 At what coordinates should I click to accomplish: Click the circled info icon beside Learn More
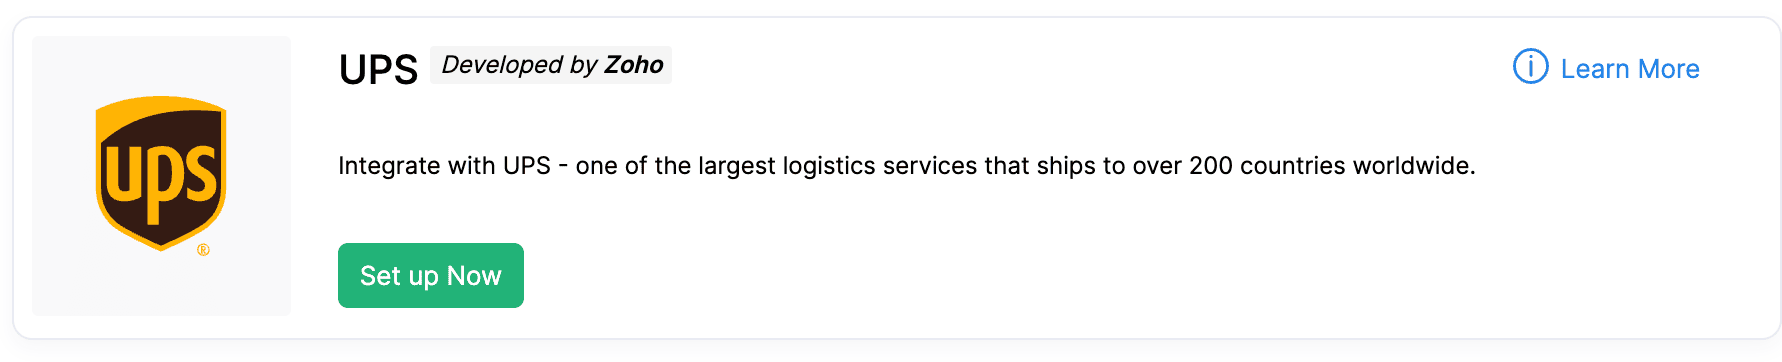(x=1530, y=67)
